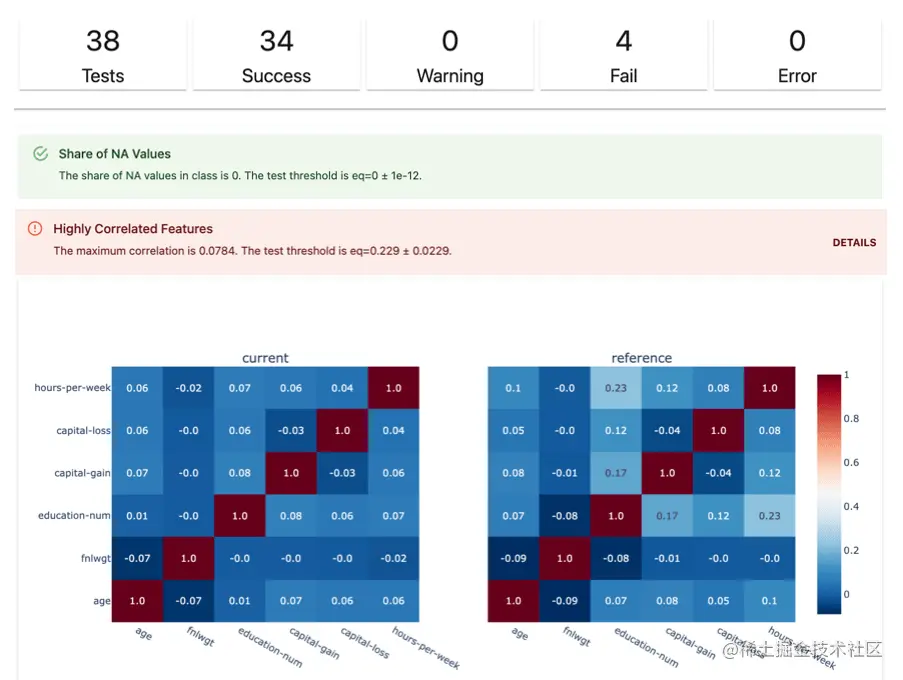The height and width of the screenshot is (680, 903).
Task: Click the reference heatmap title
Action: click(x=642, y=358)
